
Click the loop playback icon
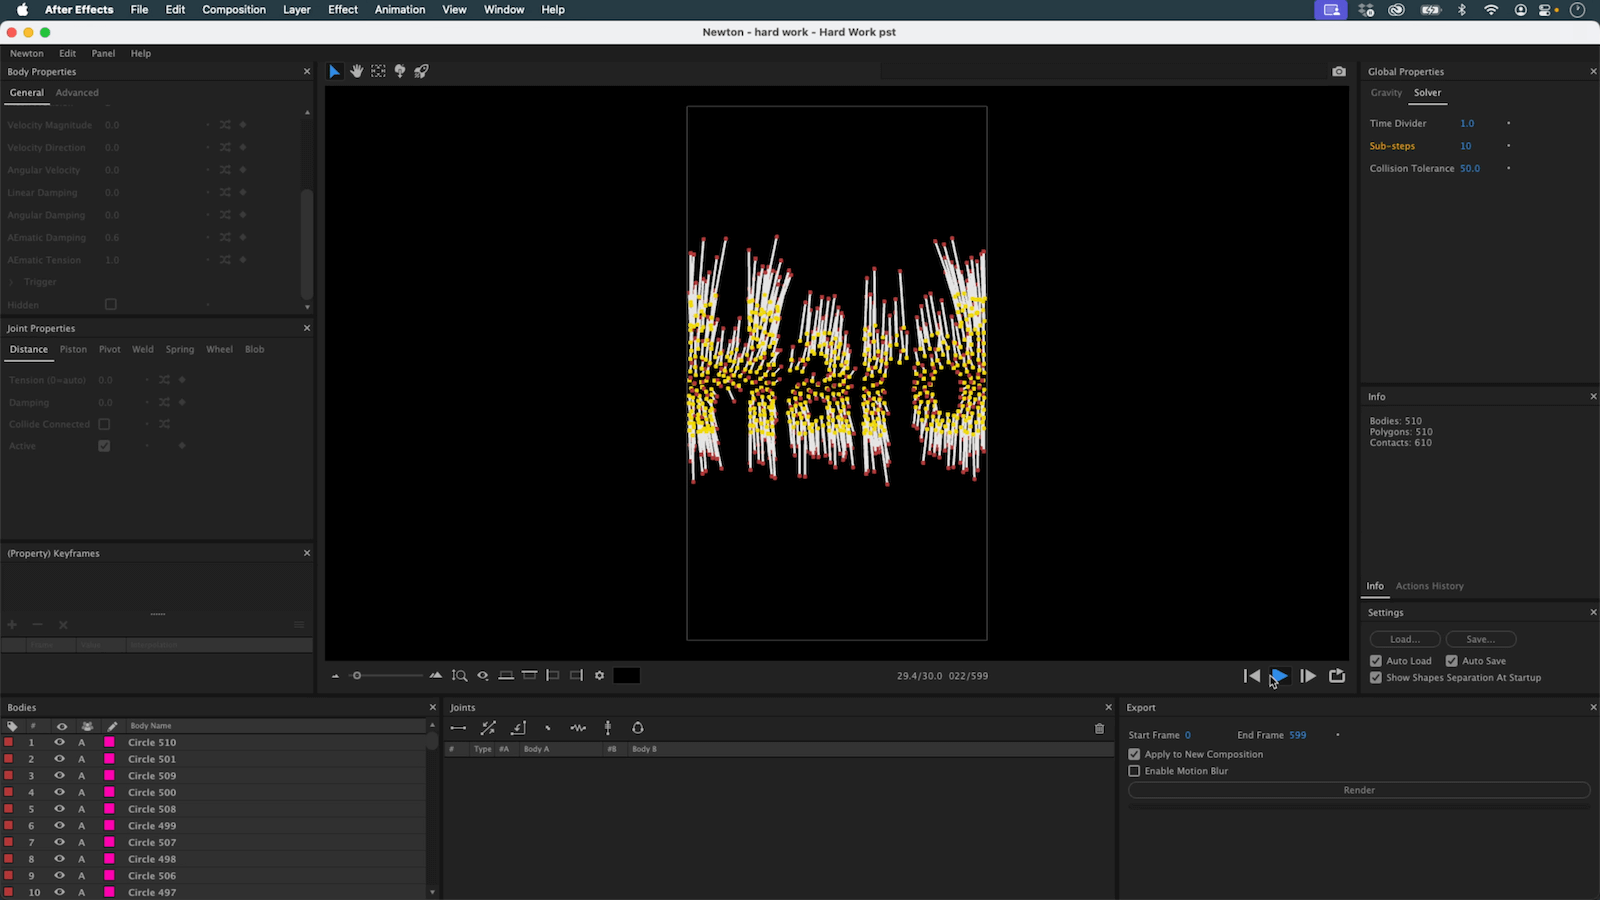1337,676
